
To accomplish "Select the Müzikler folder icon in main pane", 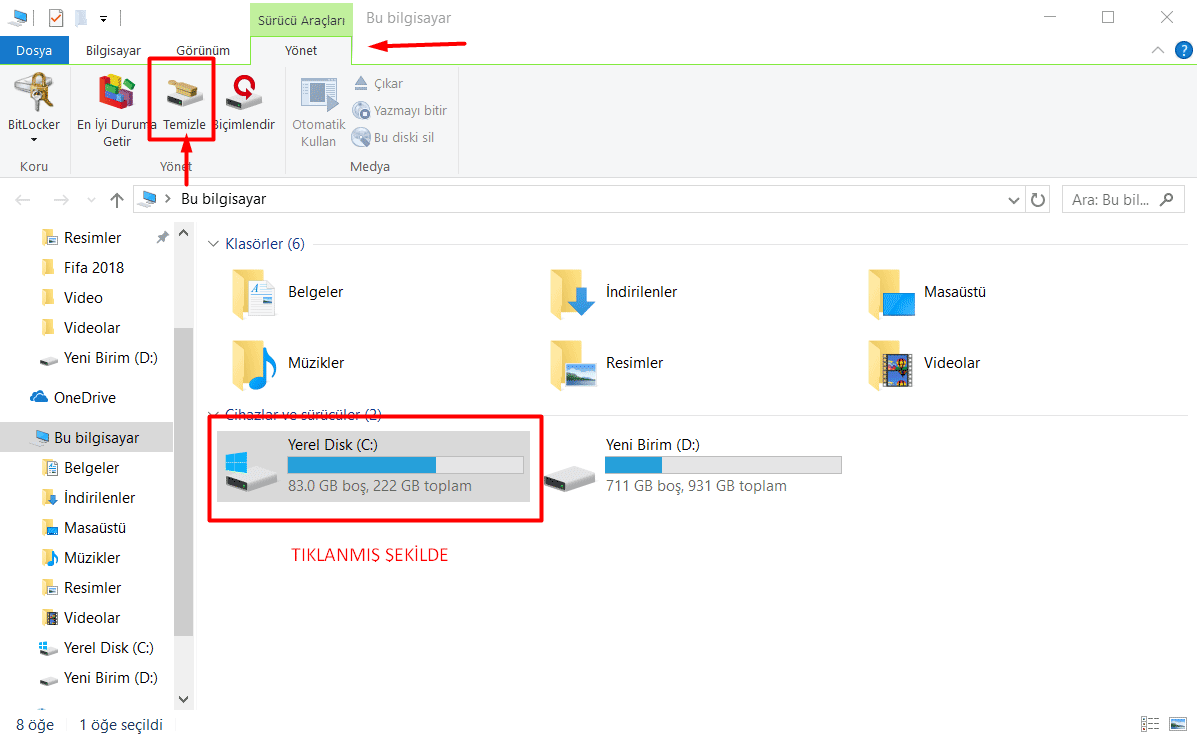I will coord(254,364).
